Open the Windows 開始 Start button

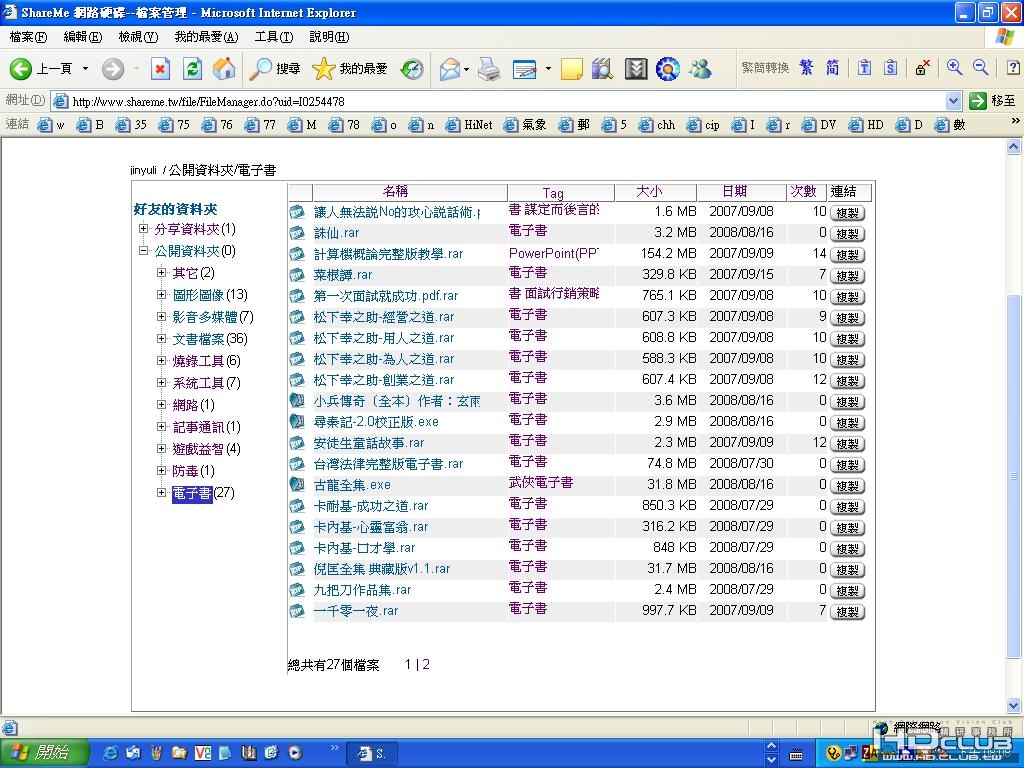point(43,752)
